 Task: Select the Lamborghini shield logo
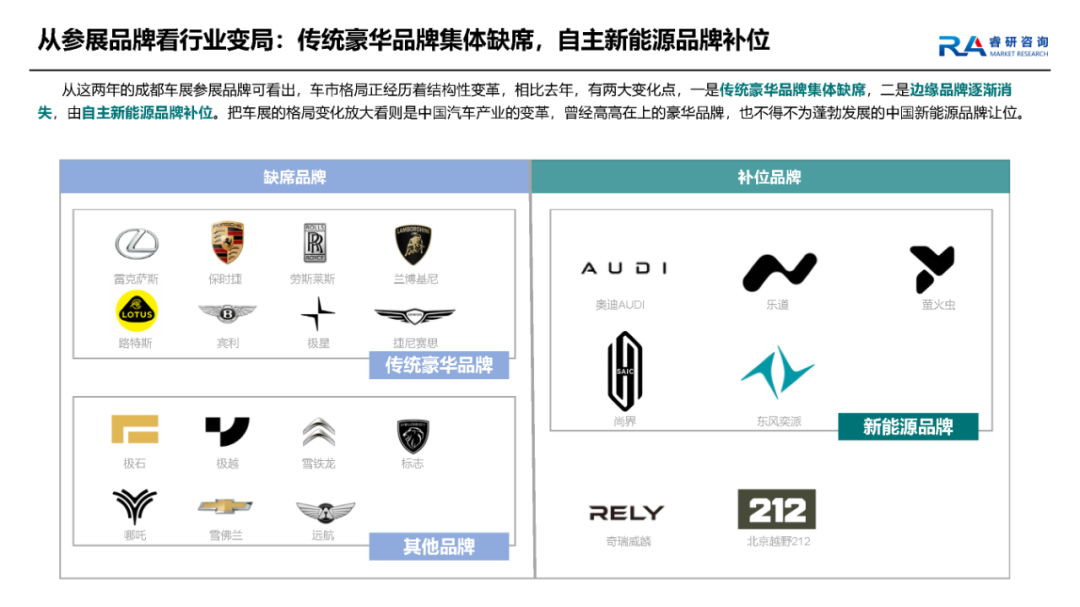413,244
